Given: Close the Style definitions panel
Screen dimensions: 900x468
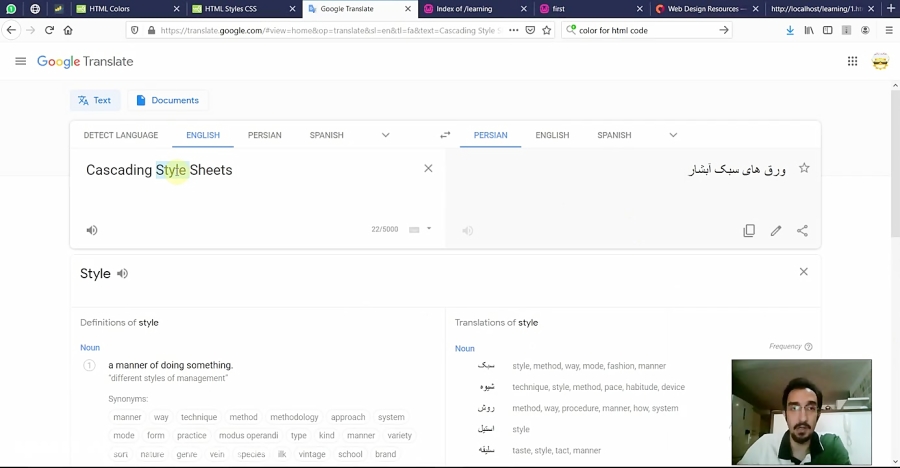Looking at the screenshot, I should [804, 272].
